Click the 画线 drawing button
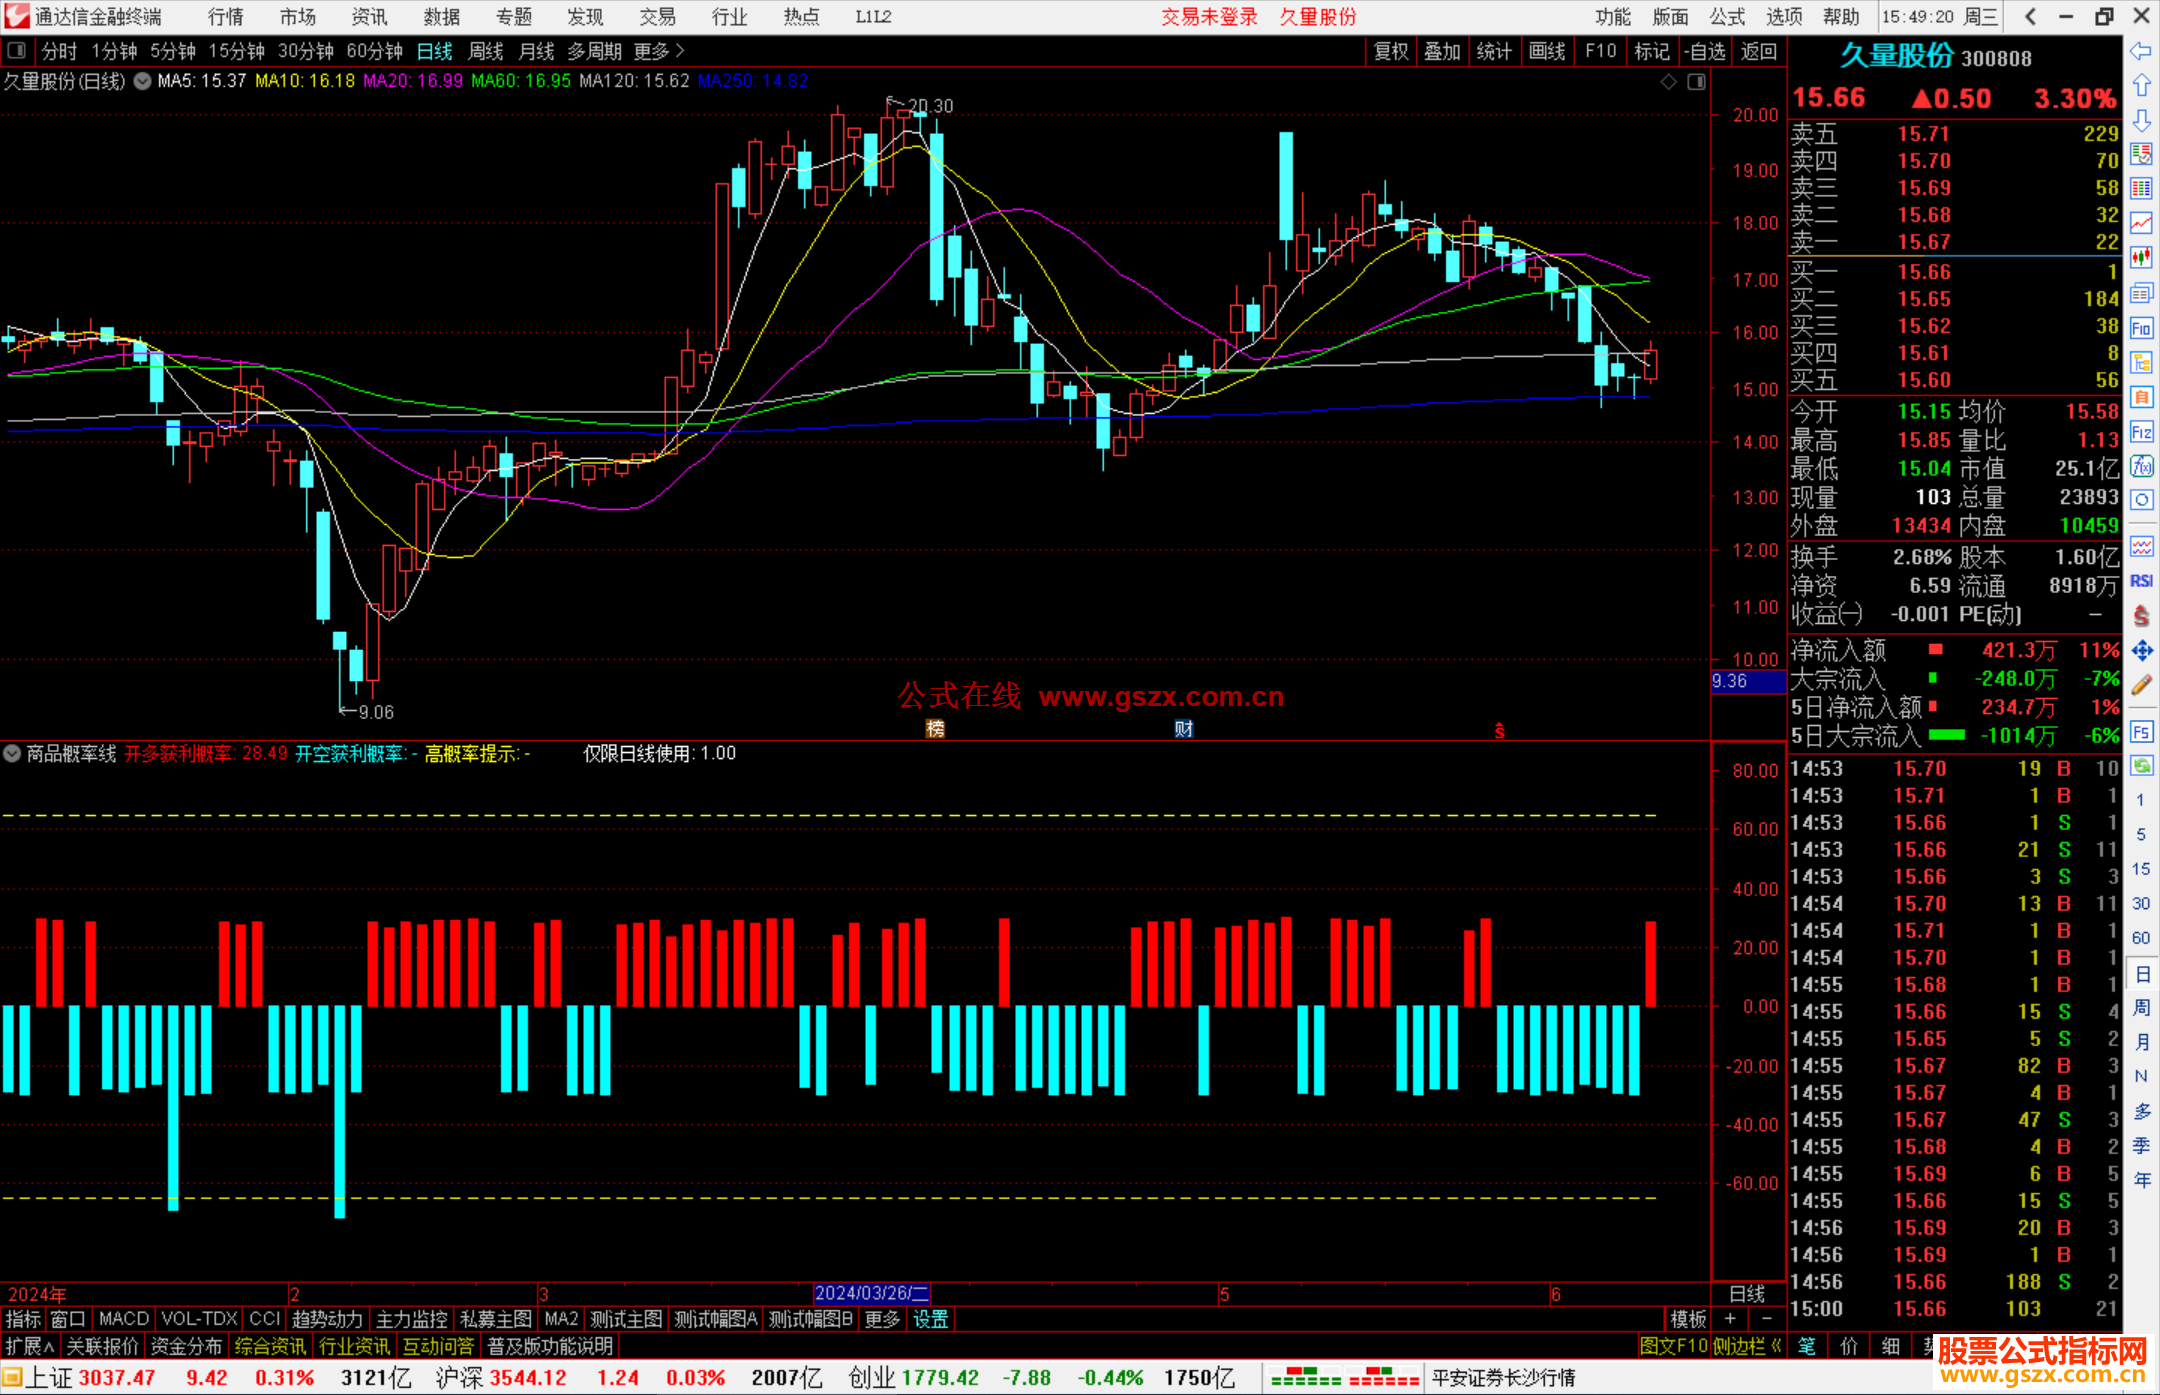Image resolution: width=2160 pixels, height=1395 pixels. pos(1546,51)
